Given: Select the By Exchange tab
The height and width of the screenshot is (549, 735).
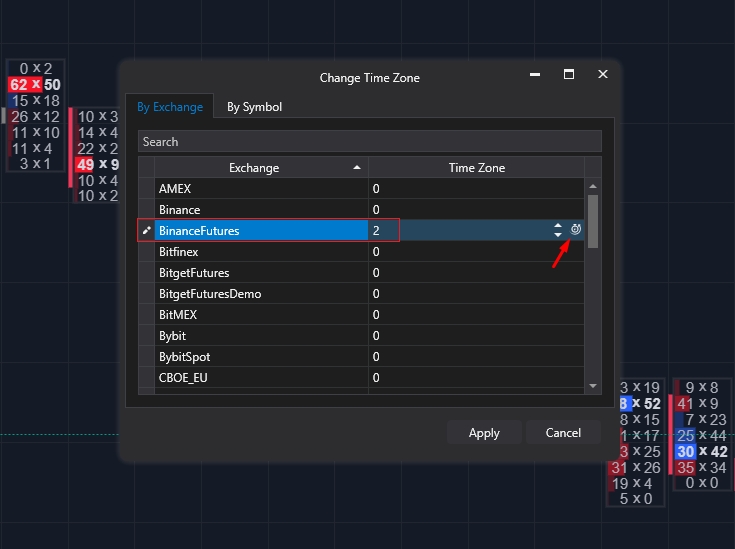Looking at the screenshot, I should point(170,107).
